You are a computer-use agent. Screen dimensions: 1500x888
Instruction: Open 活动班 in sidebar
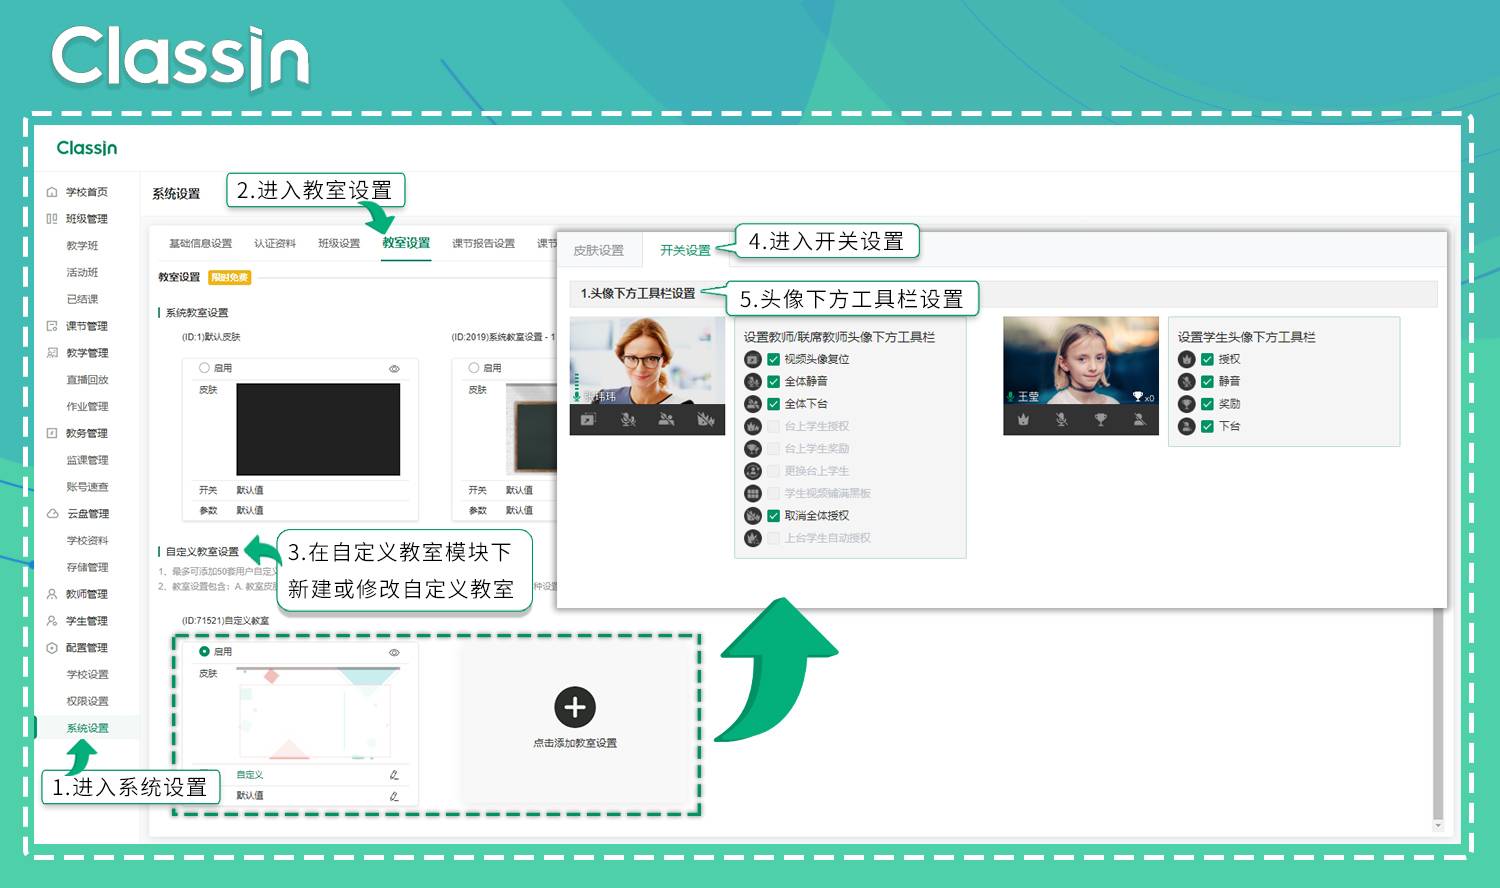[82, 273]
